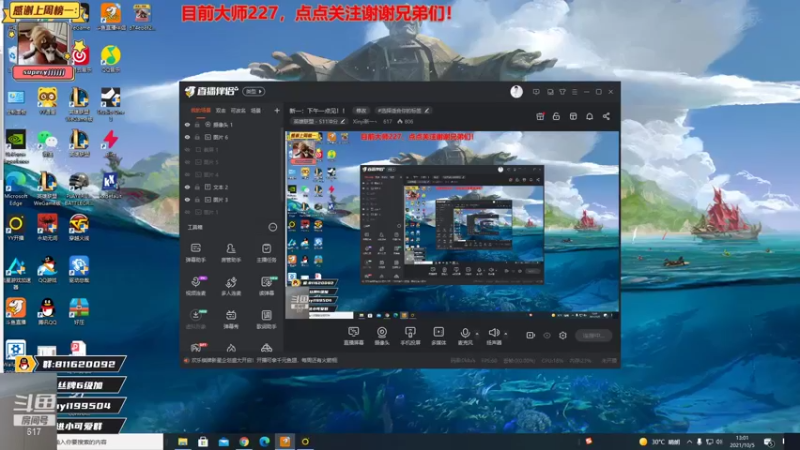This screenshot has height=450, width=800.
Task: Open the gift box icon with red dot
Action: [x=540, y=116]
